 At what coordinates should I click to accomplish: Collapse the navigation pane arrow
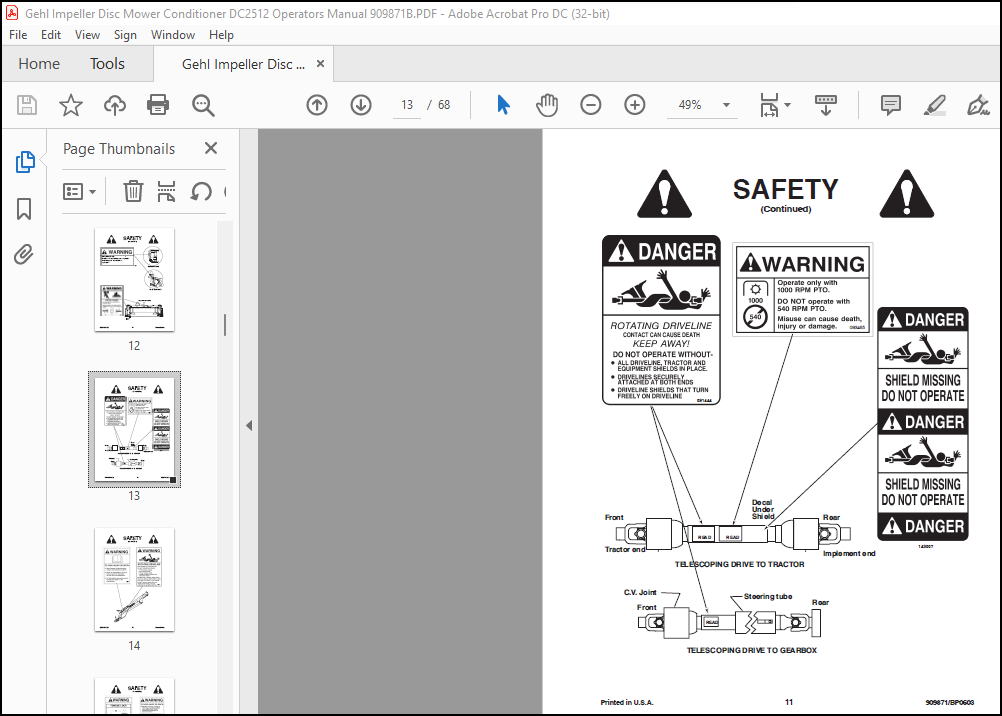249,425
